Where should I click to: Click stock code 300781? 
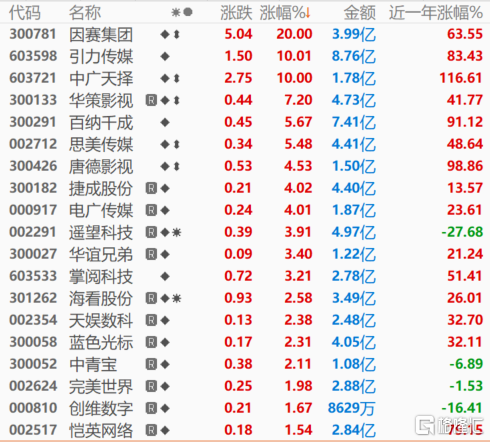pyautogui.click(x=33, y=34)
